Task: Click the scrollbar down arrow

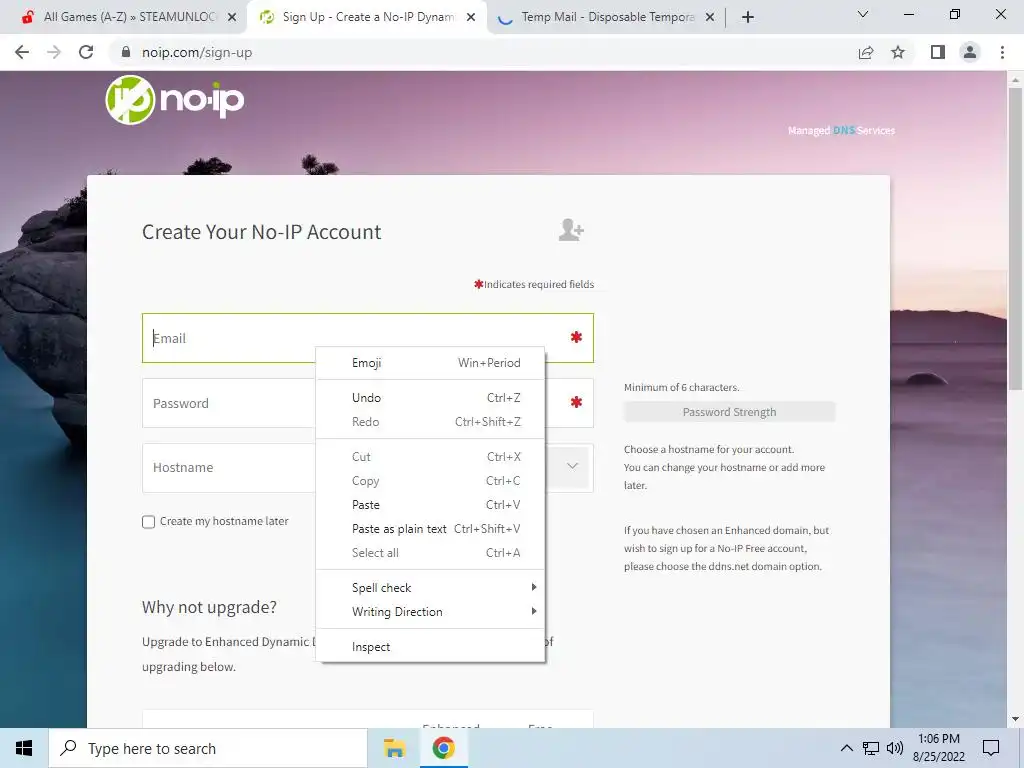Action: 1015,720
